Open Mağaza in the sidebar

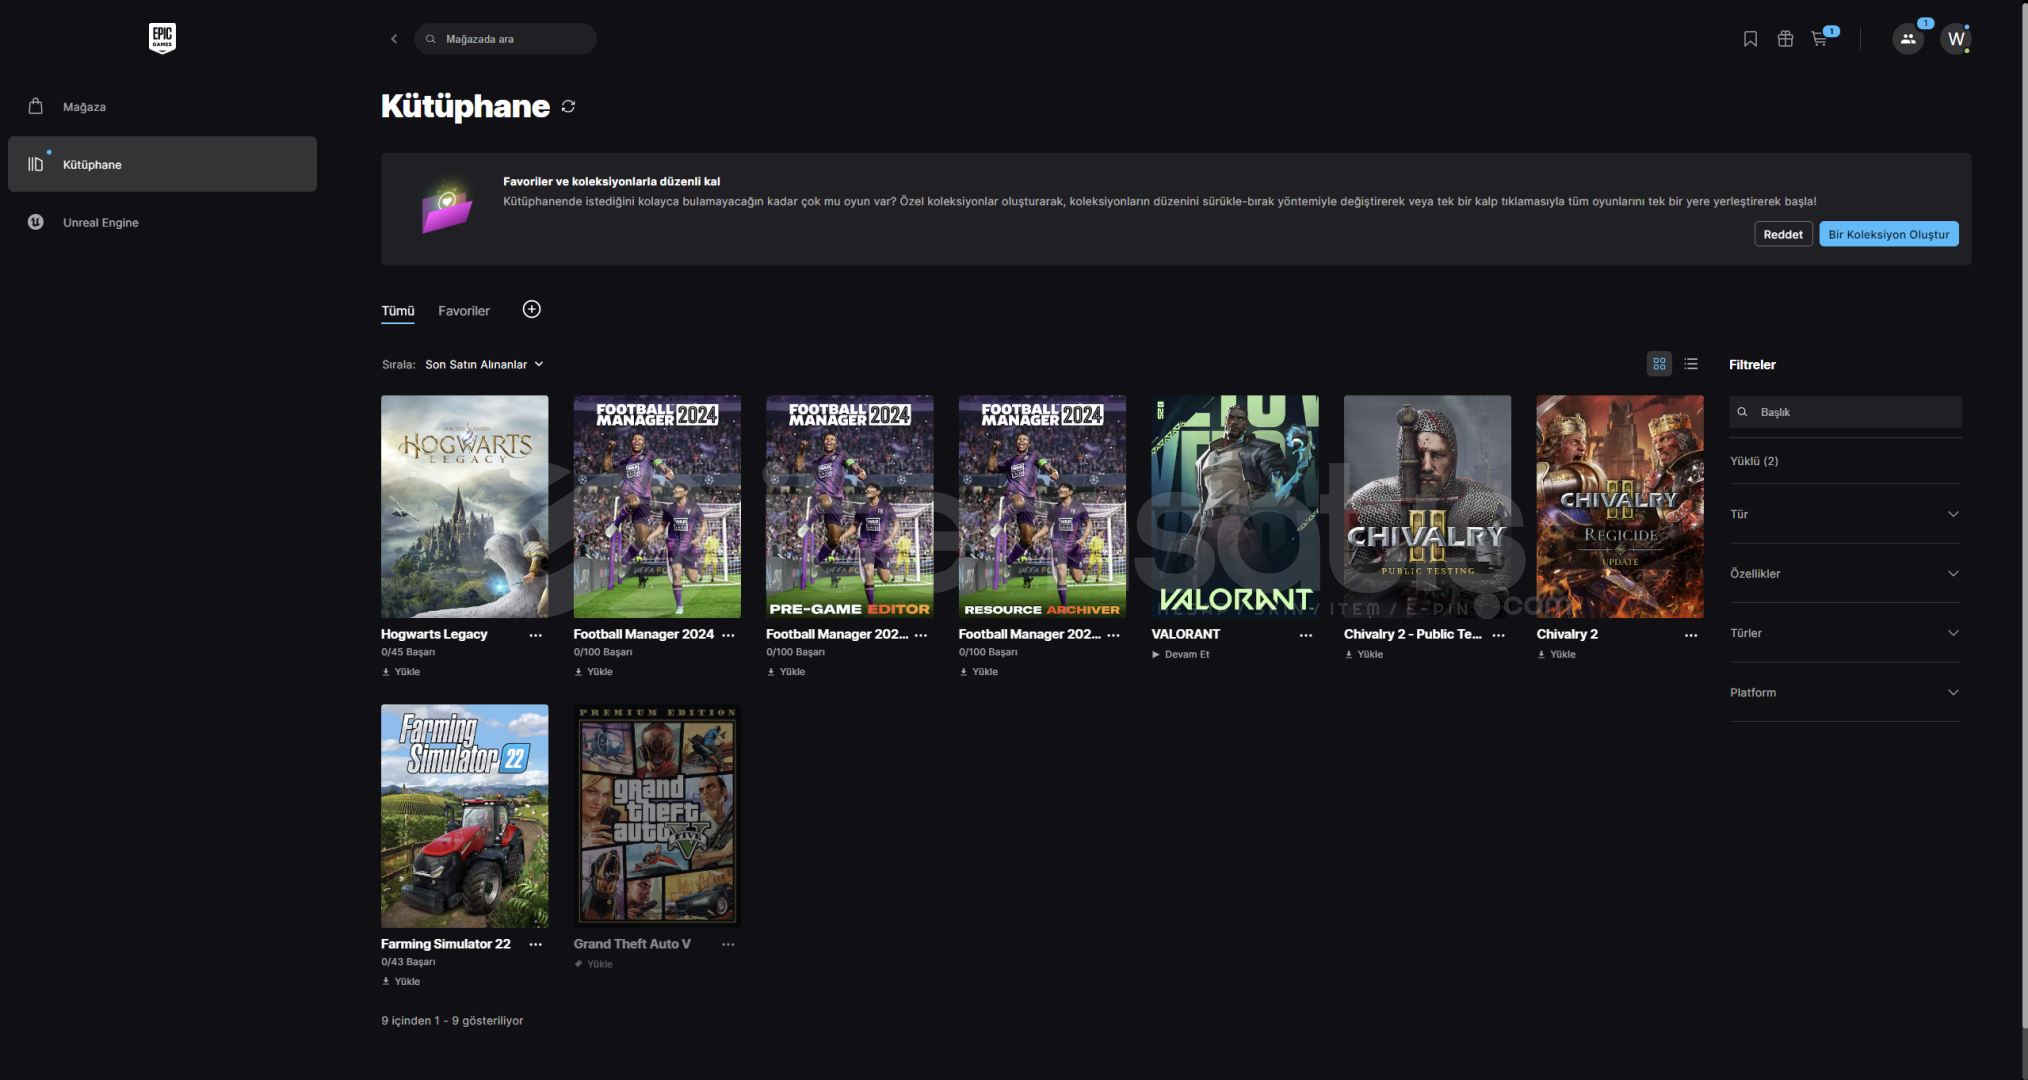tap(84, 107)
